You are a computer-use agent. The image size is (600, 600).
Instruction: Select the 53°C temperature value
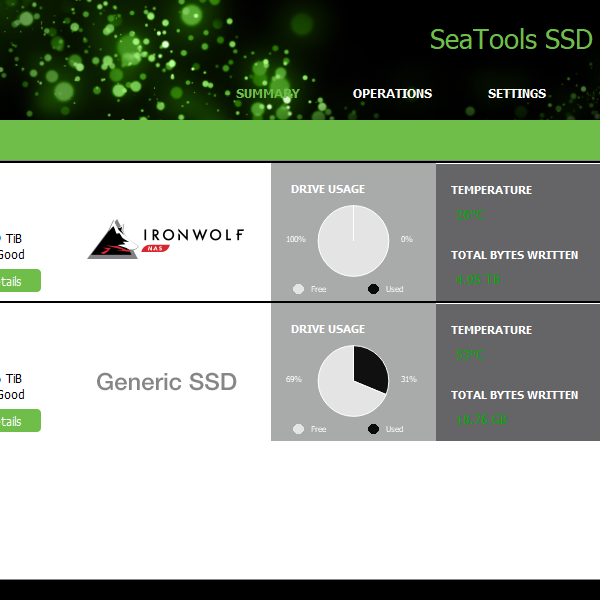tap(470, 355)
